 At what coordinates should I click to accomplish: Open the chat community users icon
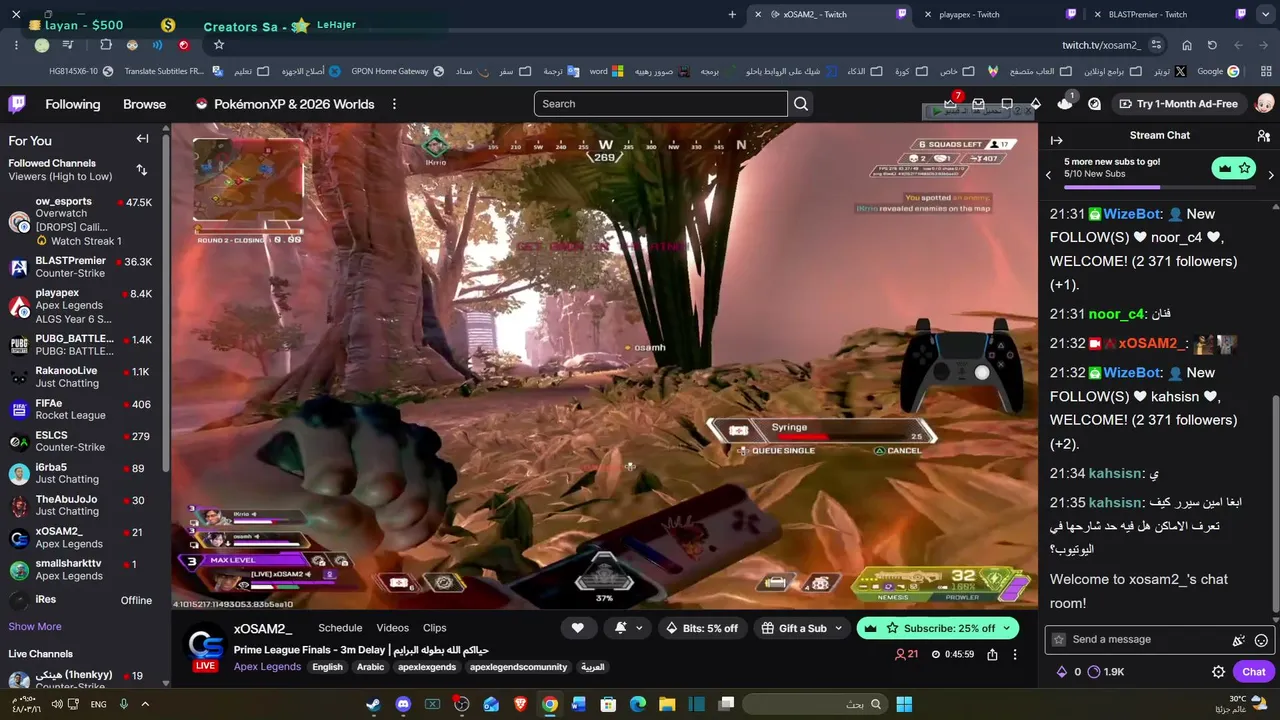coord(1263,136)
